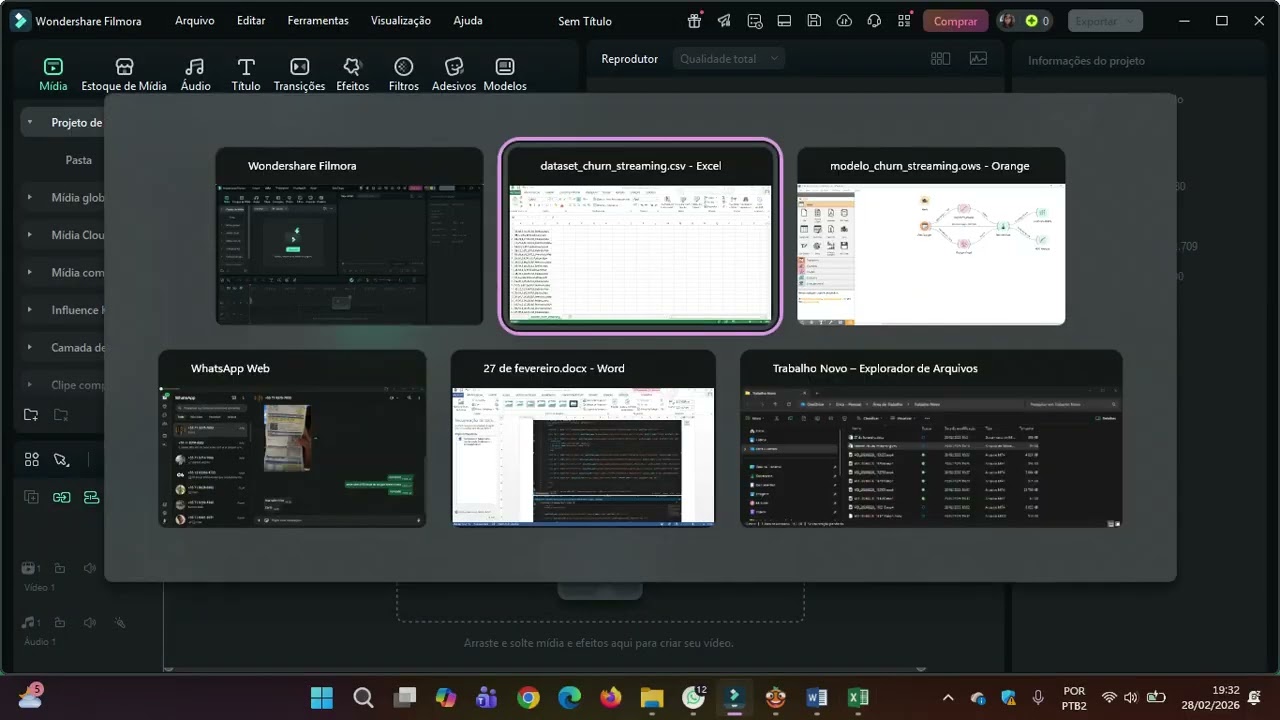Open Estoque de Mídia library
Viewport: 1280px width, 720px height.
point(124,75)
